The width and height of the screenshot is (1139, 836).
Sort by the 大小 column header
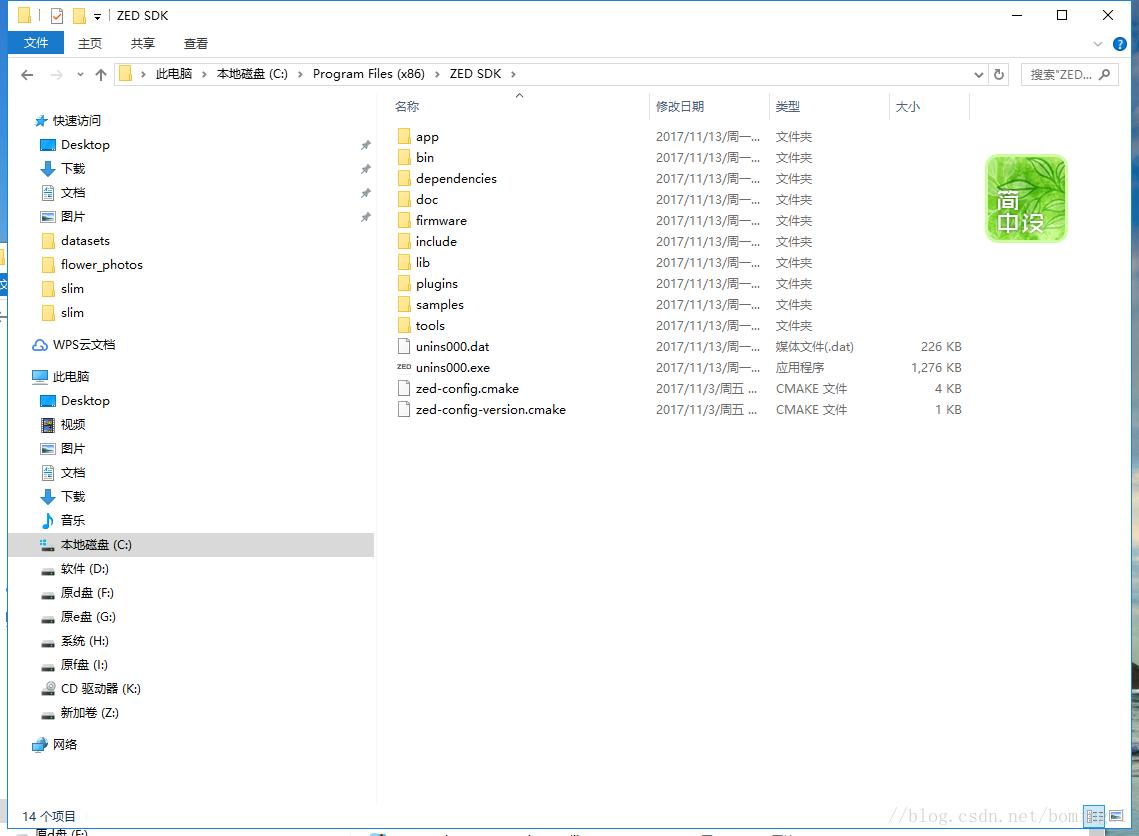tap(907, 106)
